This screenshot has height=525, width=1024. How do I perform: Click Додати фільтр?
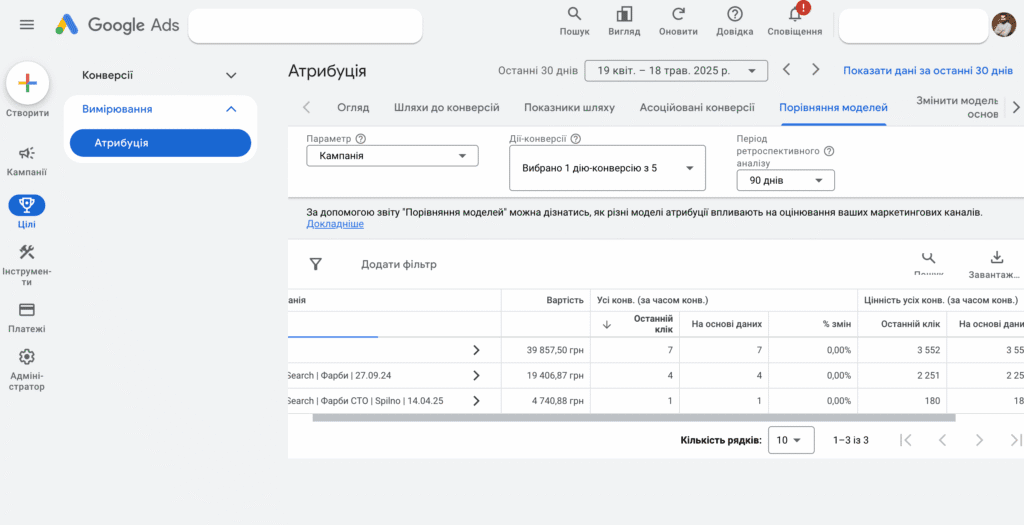(399, 264)
